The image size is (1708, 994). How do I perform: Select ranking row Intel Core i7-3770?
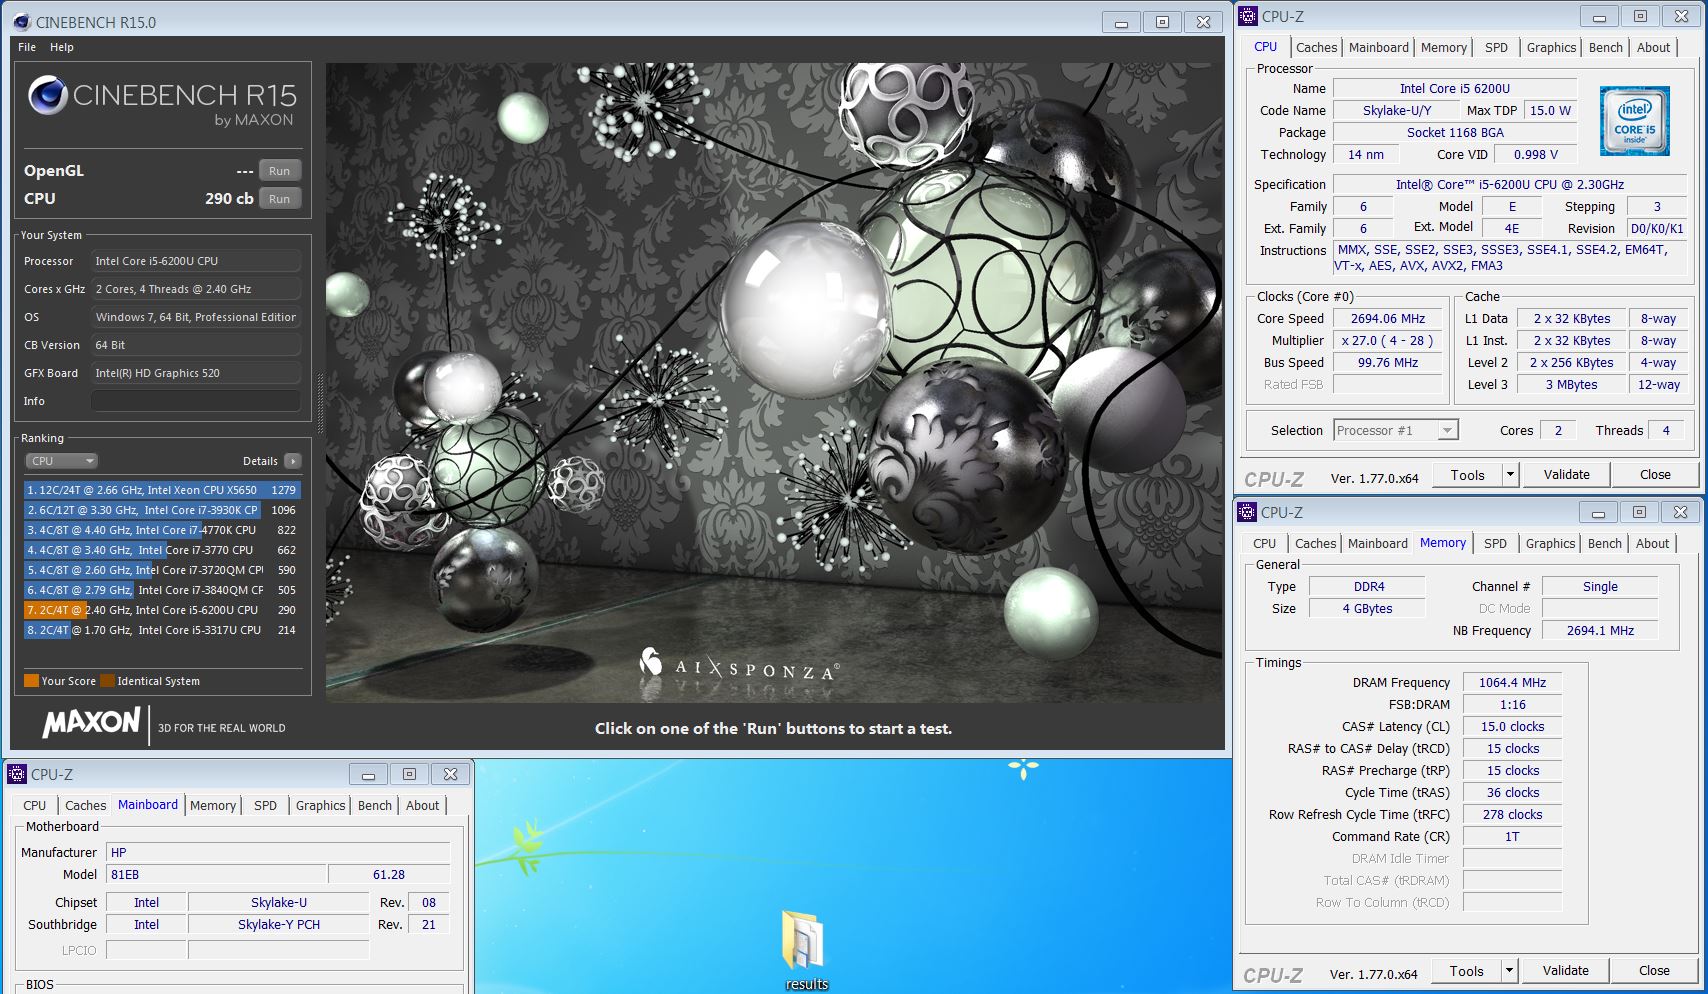pyautogui.click(x=162, y=550)
